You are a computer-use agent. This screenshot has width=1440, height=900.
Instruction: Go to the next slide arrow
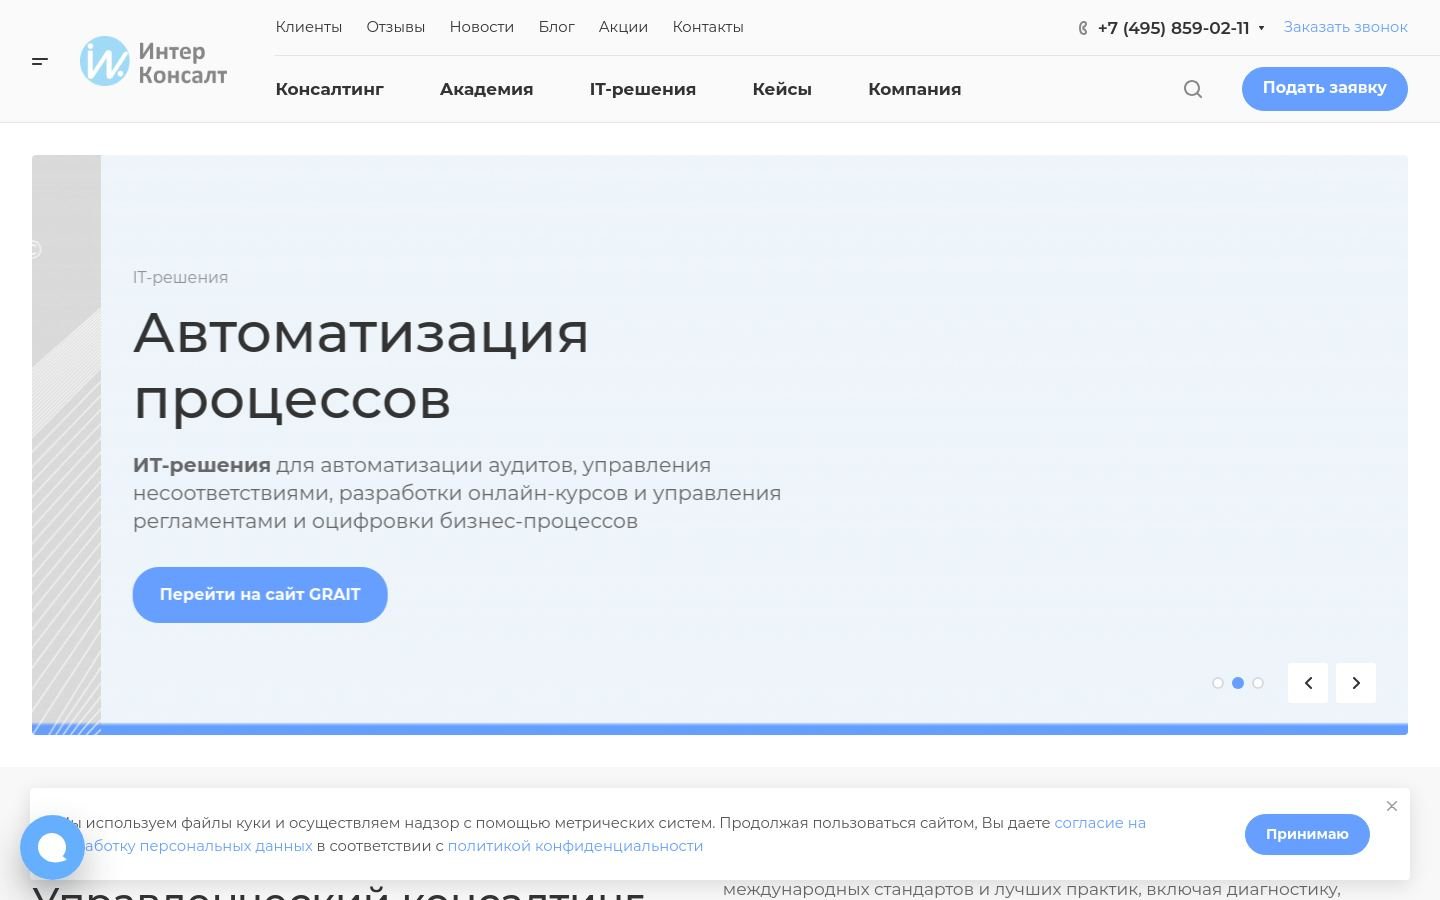click(x=1356, y=683)
